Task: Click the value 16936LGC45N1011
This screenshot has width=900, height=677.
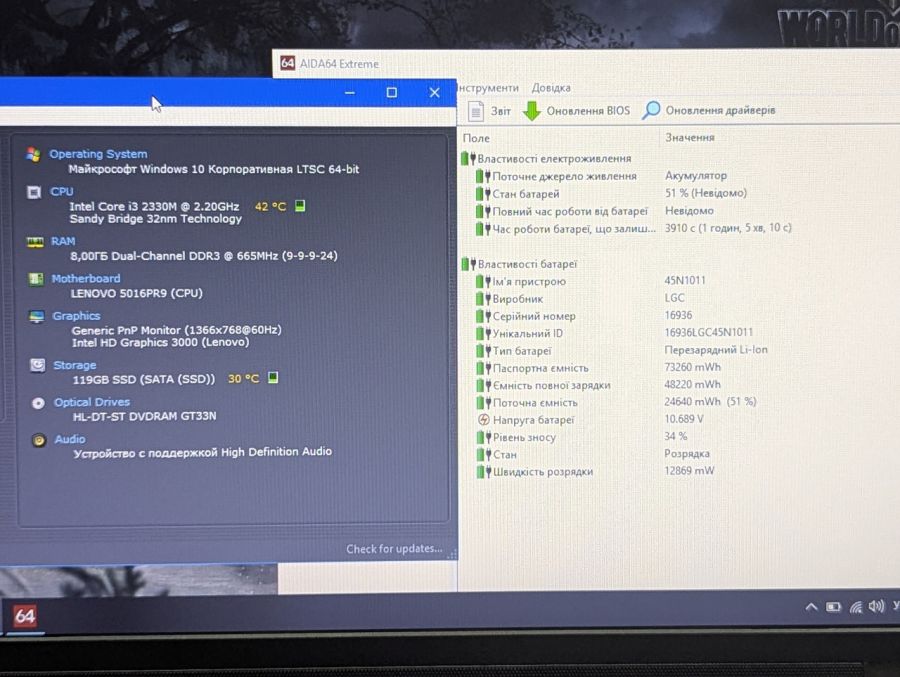Action: 708,332
